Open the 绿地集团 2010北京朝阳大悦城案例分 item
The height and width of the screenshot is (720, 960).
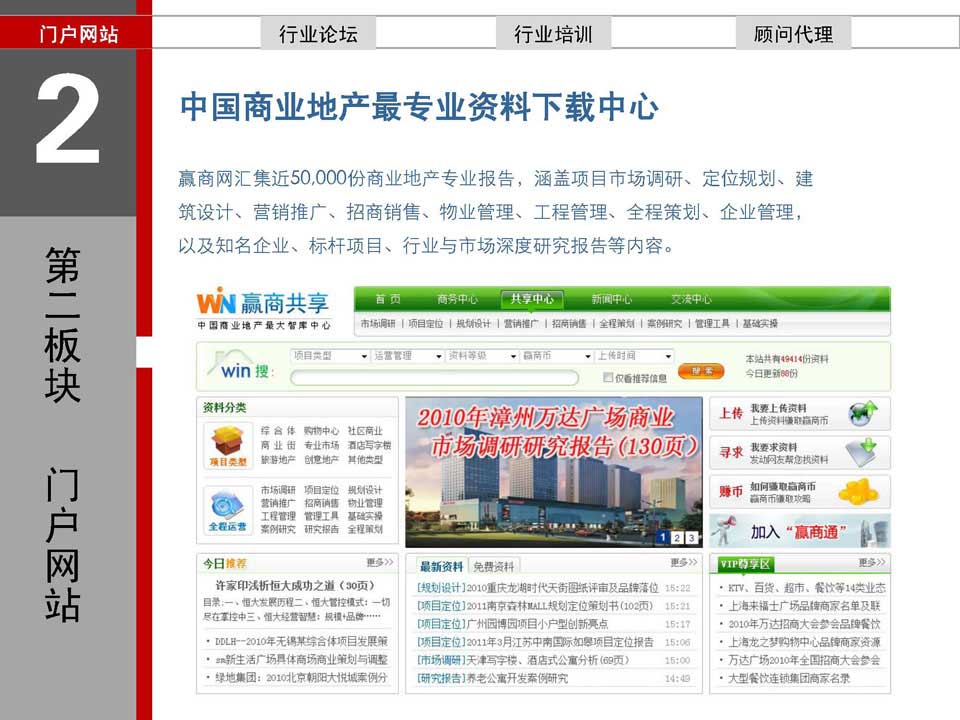(x=301, y=677)
